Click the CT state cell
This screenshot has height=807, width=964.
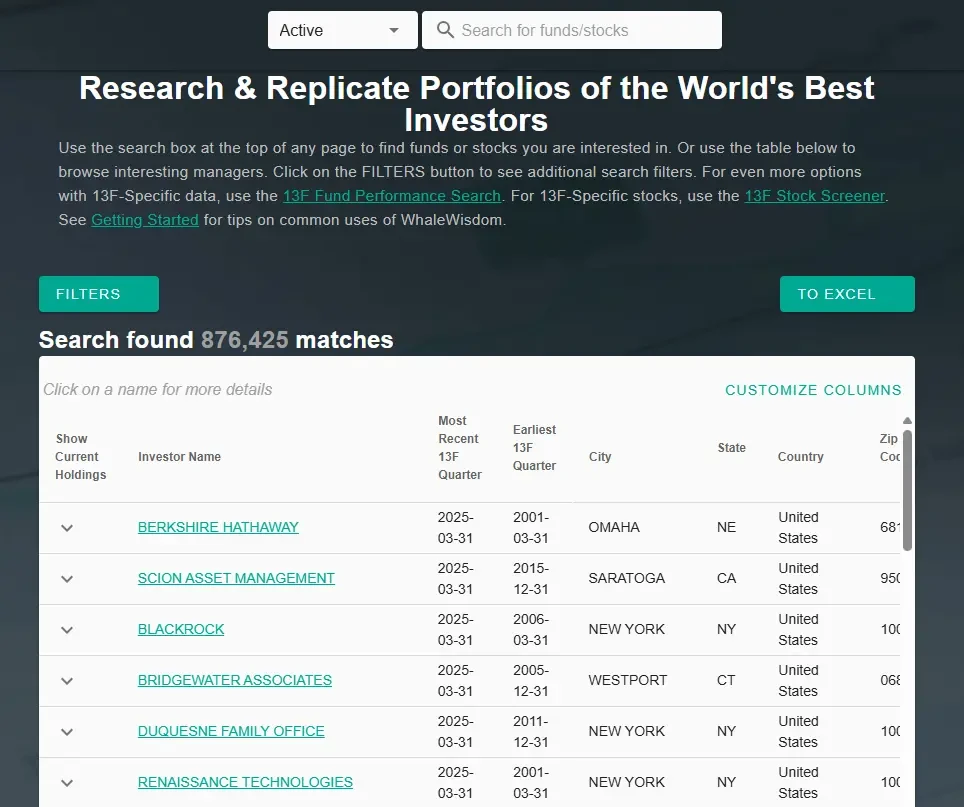(726, 680)
